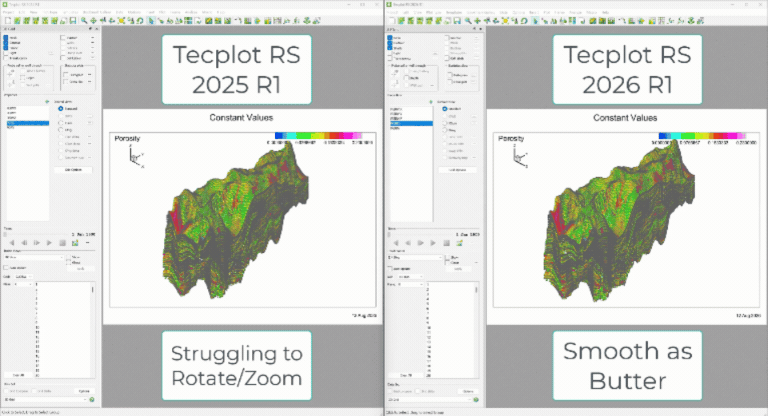Open bottom plot-type combo box in 2026 R1

430,399
